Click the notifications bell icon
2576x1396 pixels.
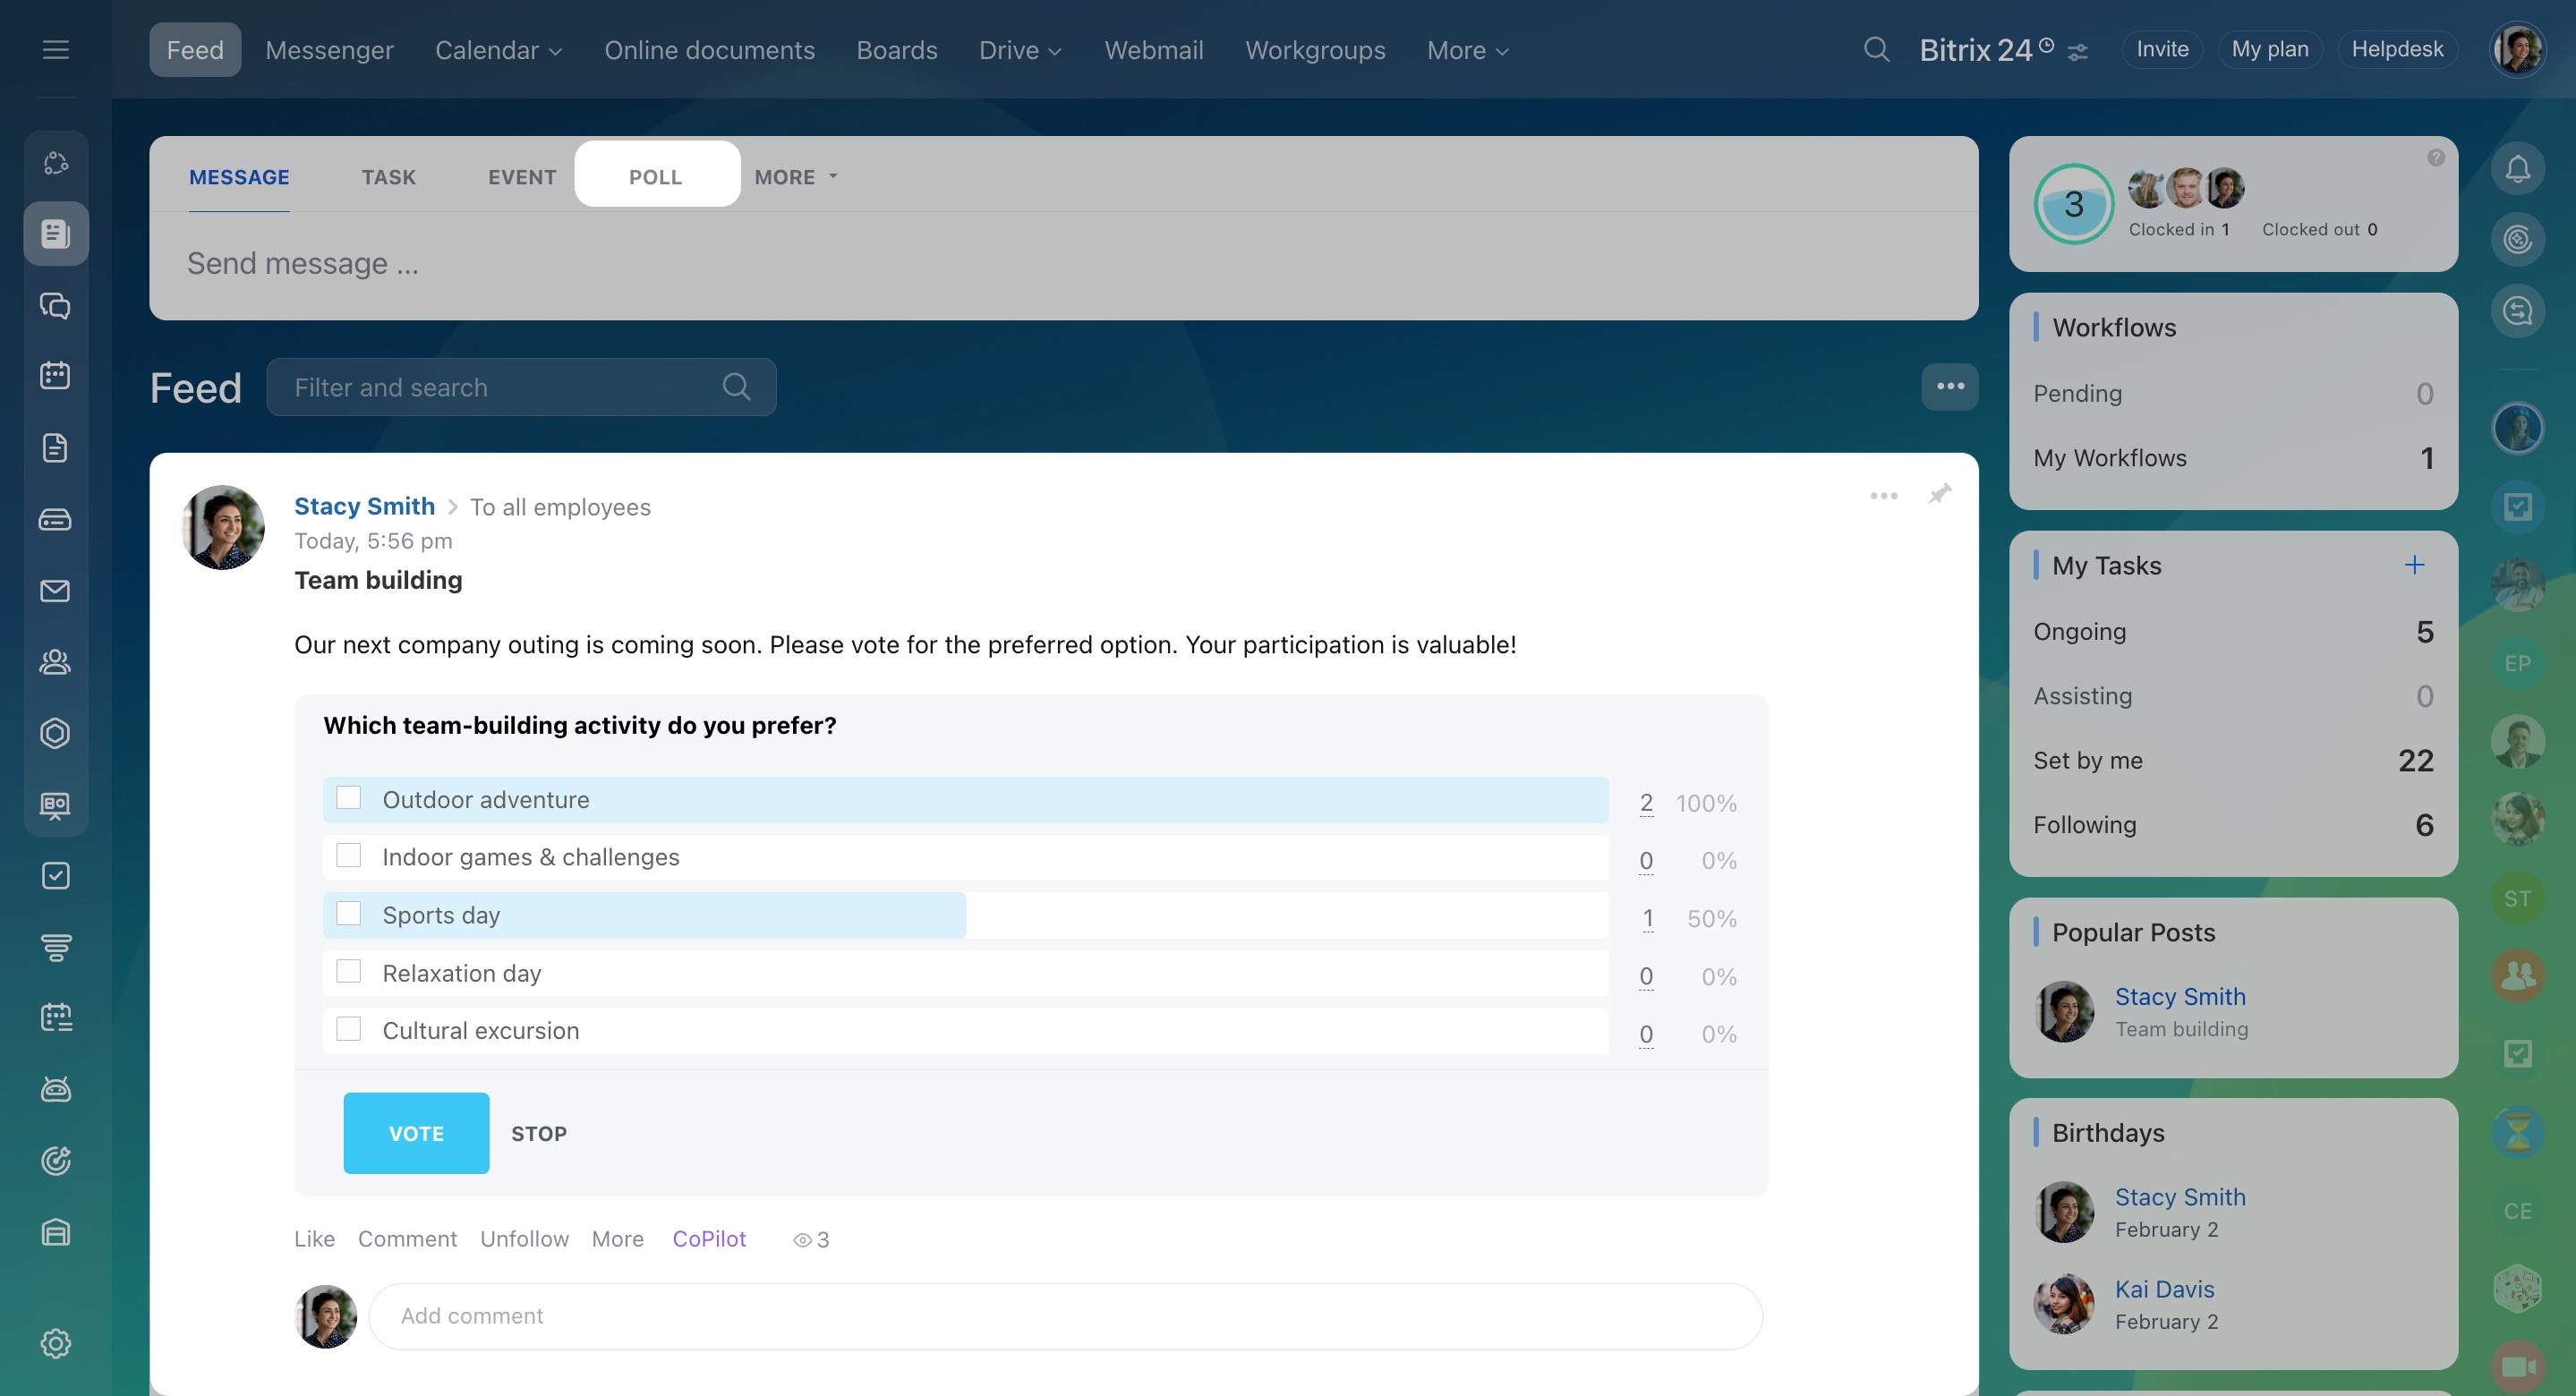pyautogui.click(x=2517, y=169)
